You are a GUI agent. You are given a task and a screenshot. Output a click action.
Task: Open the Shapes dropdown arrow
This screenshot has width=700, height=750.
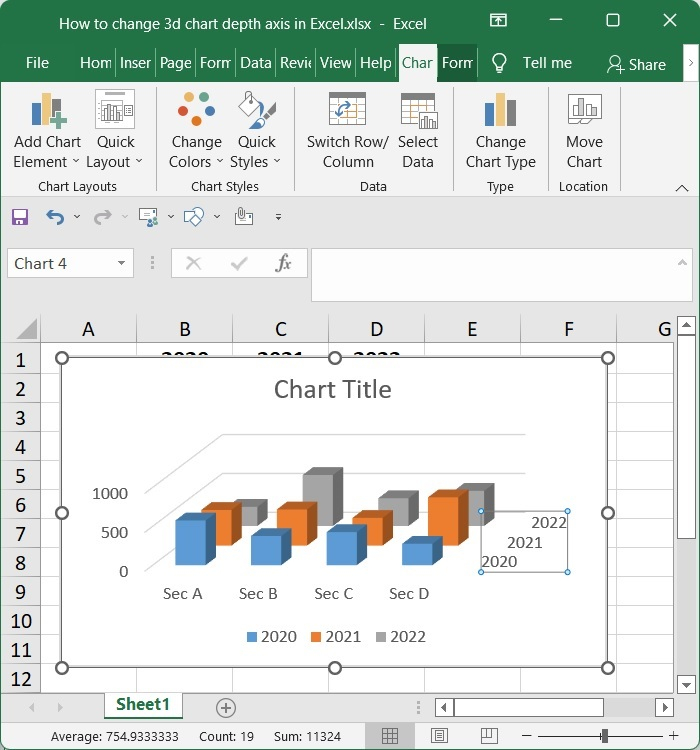coord(217,217)
